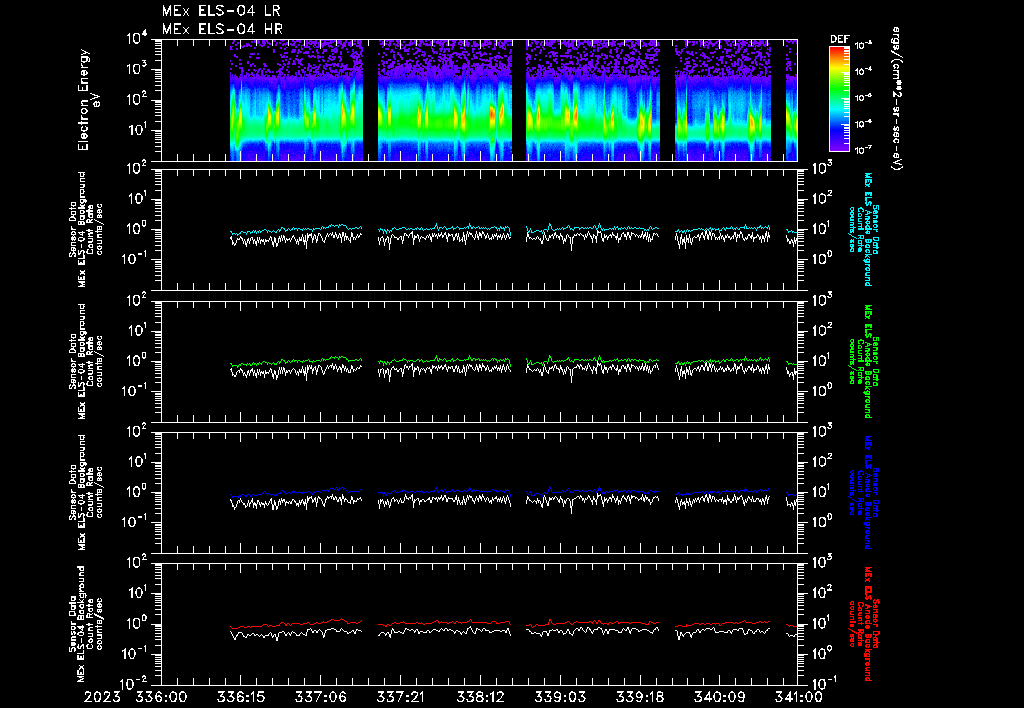Click the 10^-4 color bar tick label
This screenshot has height=708, width=1024.
point(863,72)
